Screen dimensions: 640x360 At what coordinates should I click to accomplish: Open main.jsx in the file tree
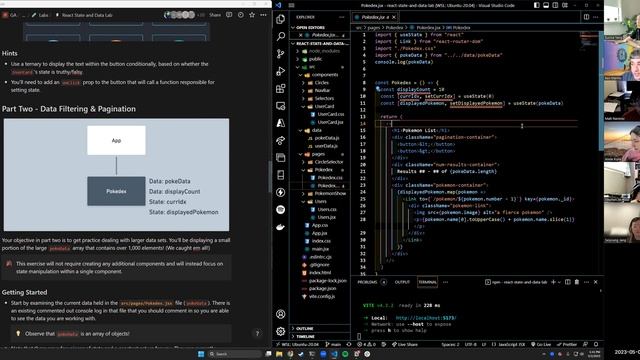[320, 249]
